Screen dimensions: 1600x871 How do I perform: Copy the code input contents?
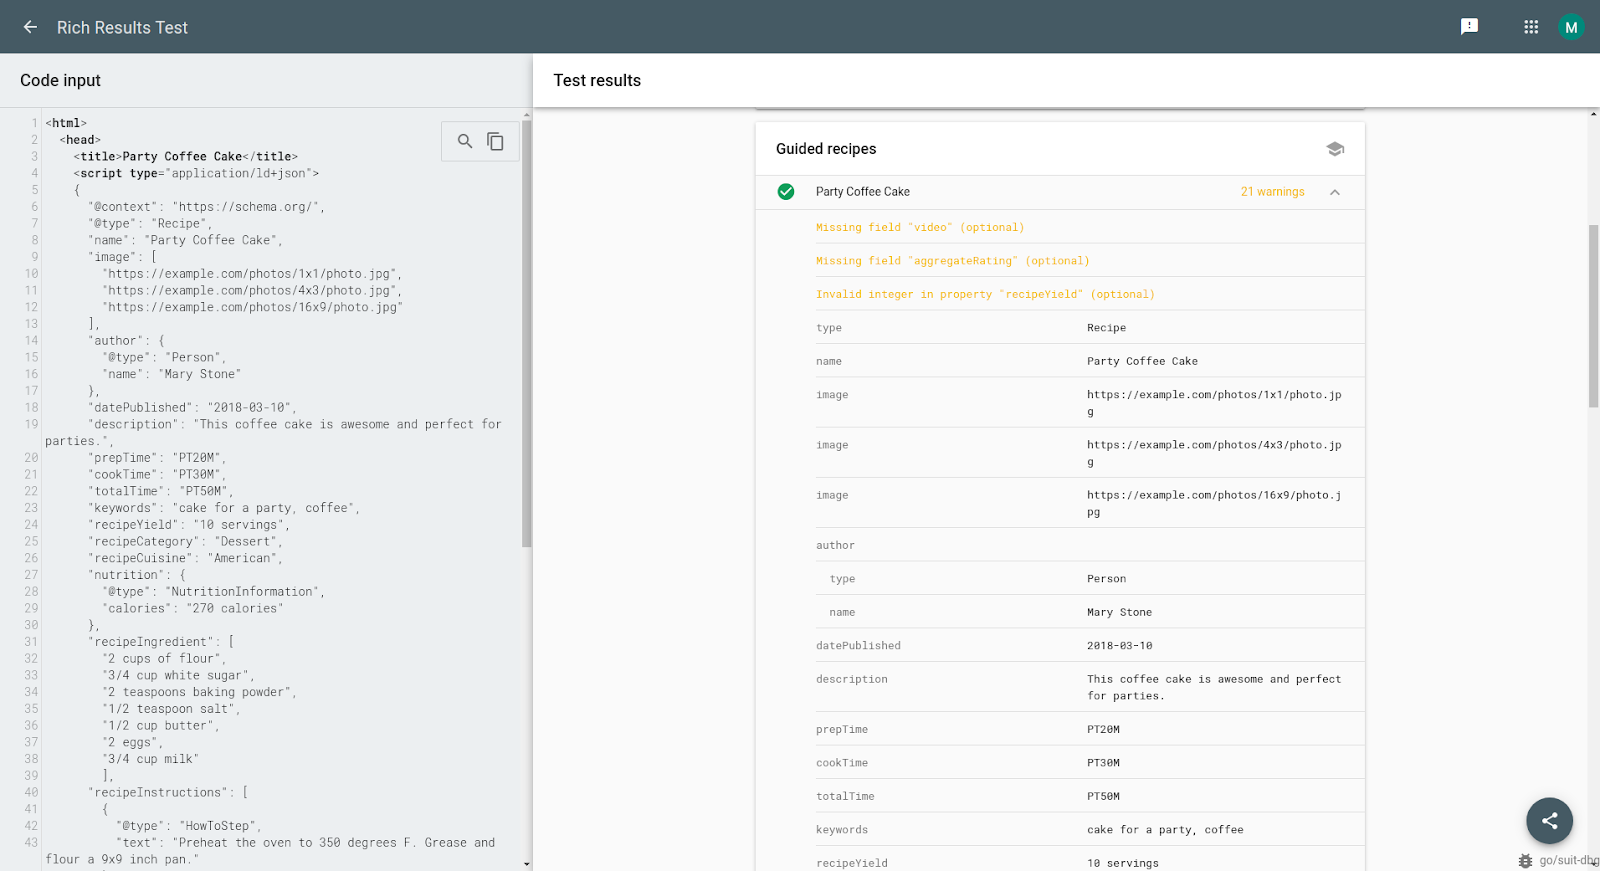click(495, 141)
